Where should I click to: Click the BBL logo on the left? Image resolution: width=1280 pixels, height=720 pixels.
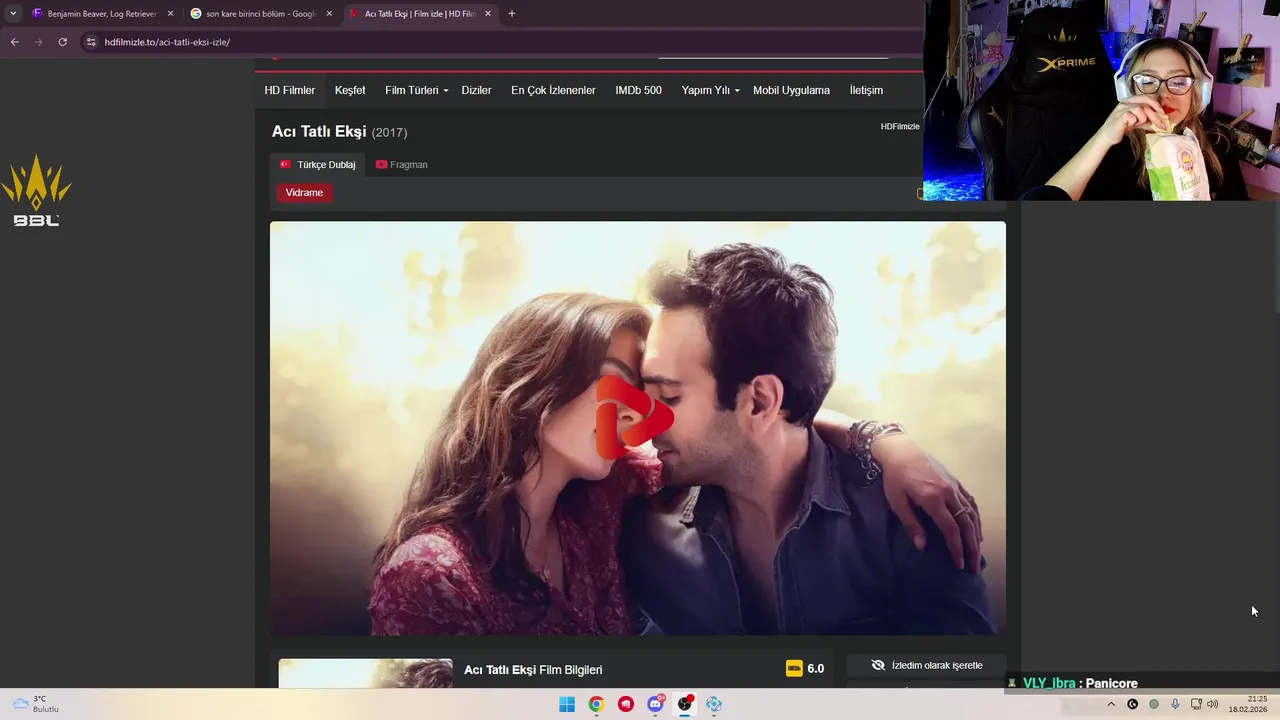[36, 190]
